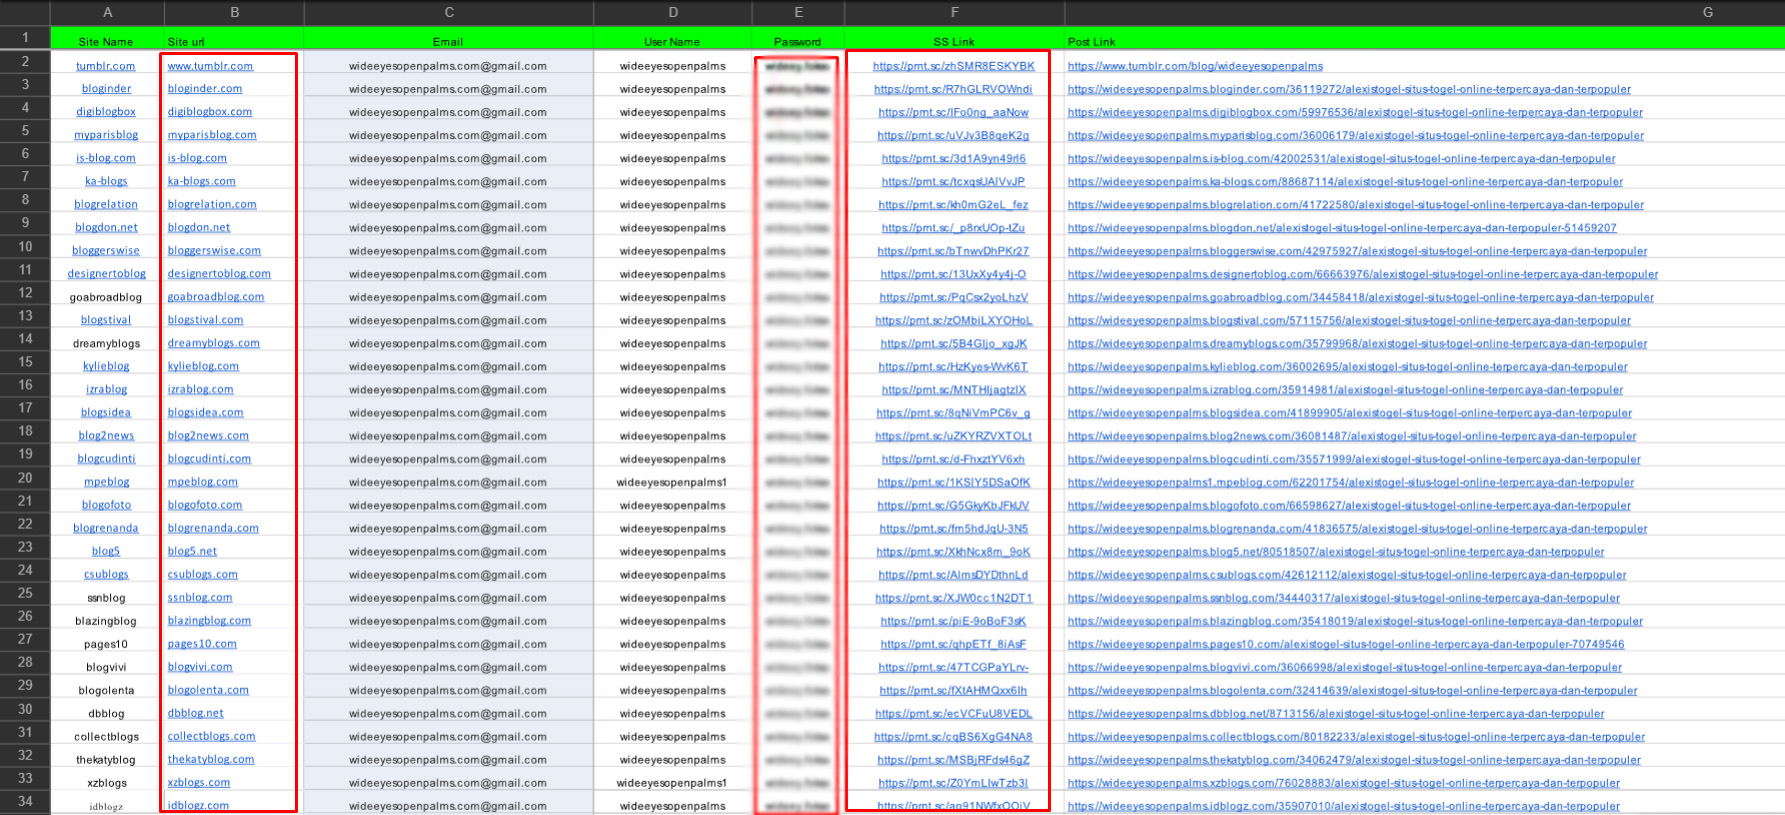Viewport: 1785px width, 815px height.
Task: Open the mpeblog.com post link
Action: pos(1350,482)
